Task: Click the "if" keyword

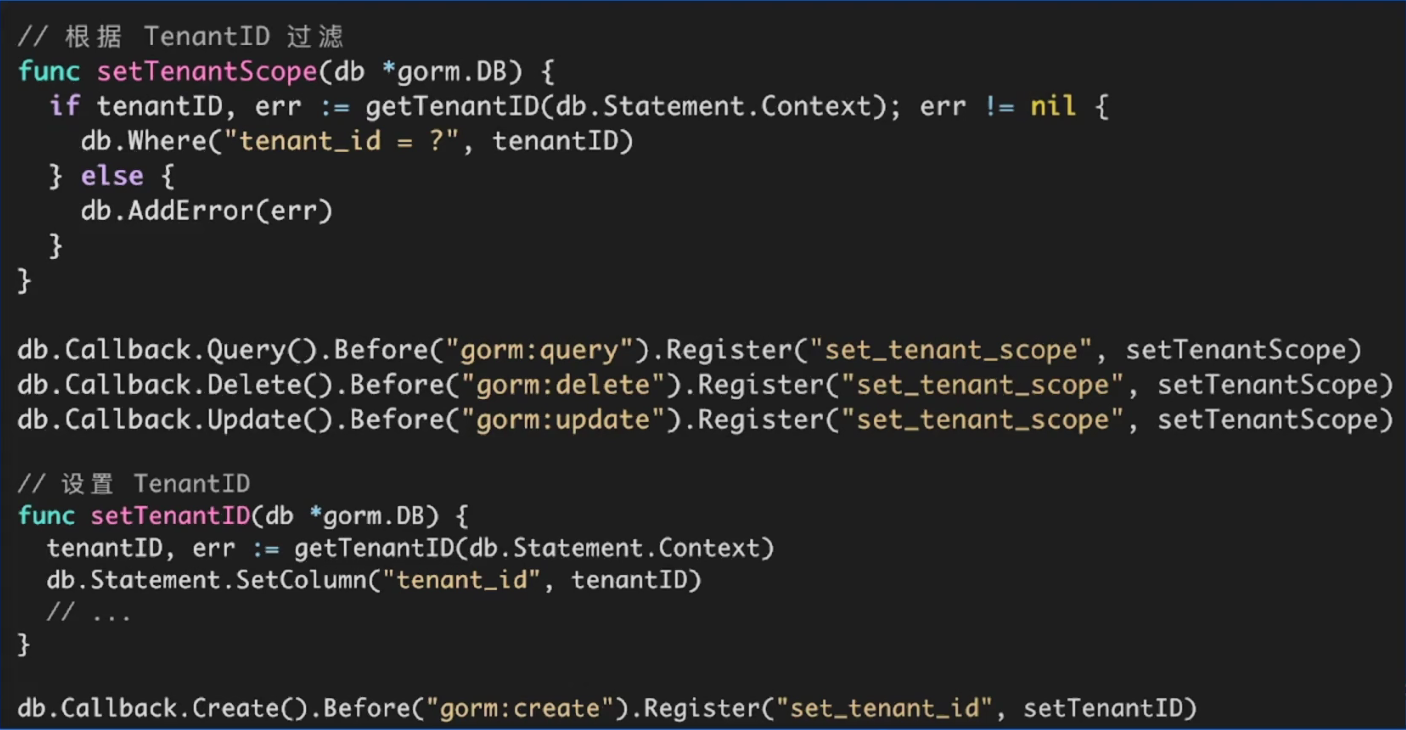Action: [65, 106]
